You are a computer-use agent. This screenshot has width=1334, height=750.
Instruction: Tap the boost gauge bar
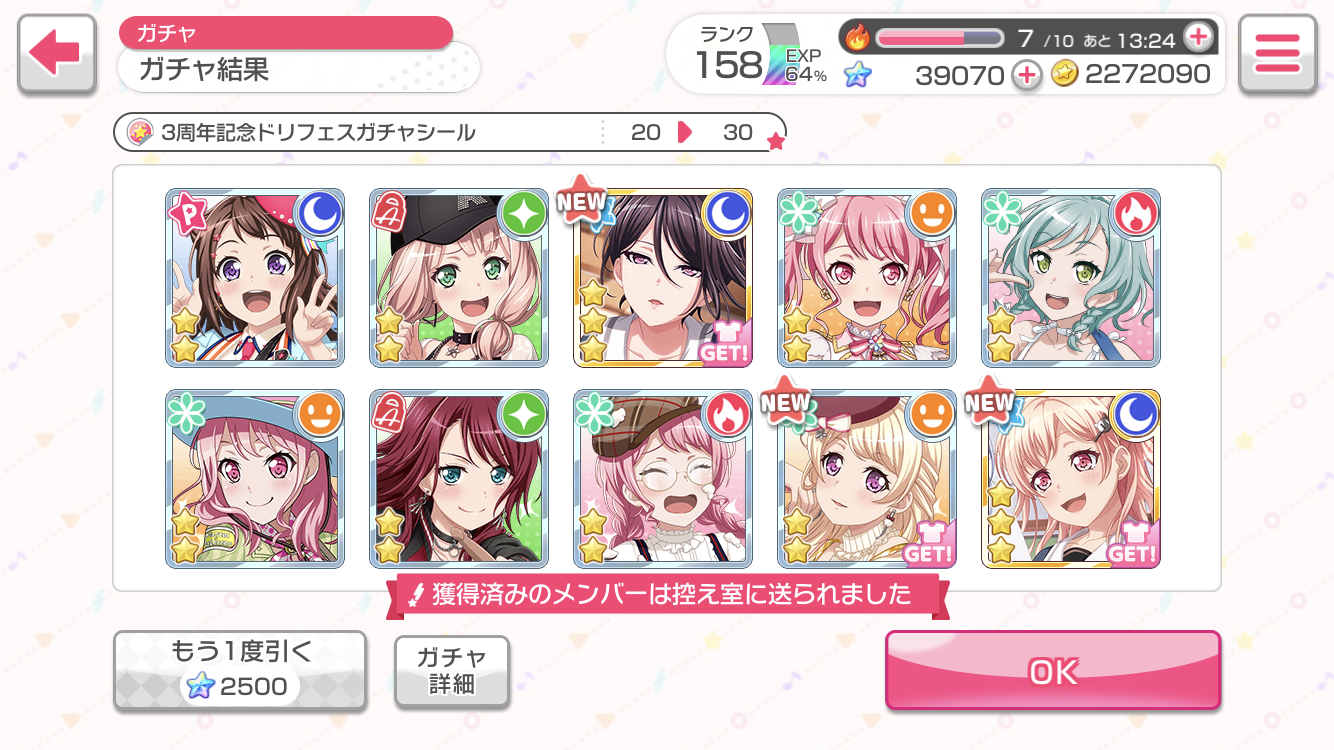pos(939,38)
